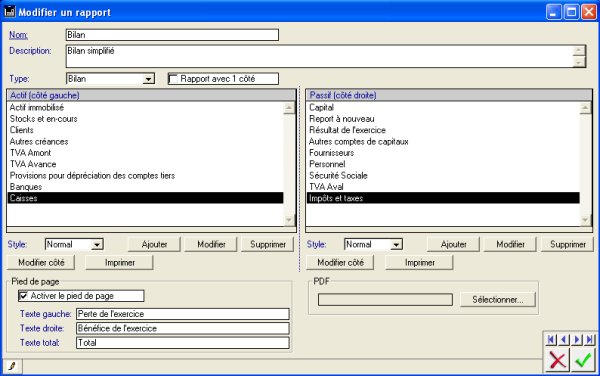Click Actif list scrollbar up arrow
Image resolution: width=600 pixels, height=376 pixels.
click(289, 108)
